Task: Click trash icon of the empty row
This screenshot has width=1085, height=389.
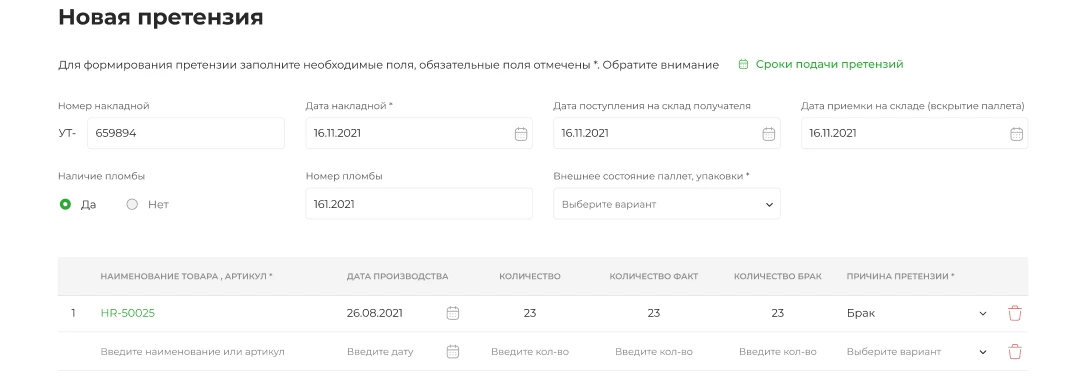Action: (1015, 352)
